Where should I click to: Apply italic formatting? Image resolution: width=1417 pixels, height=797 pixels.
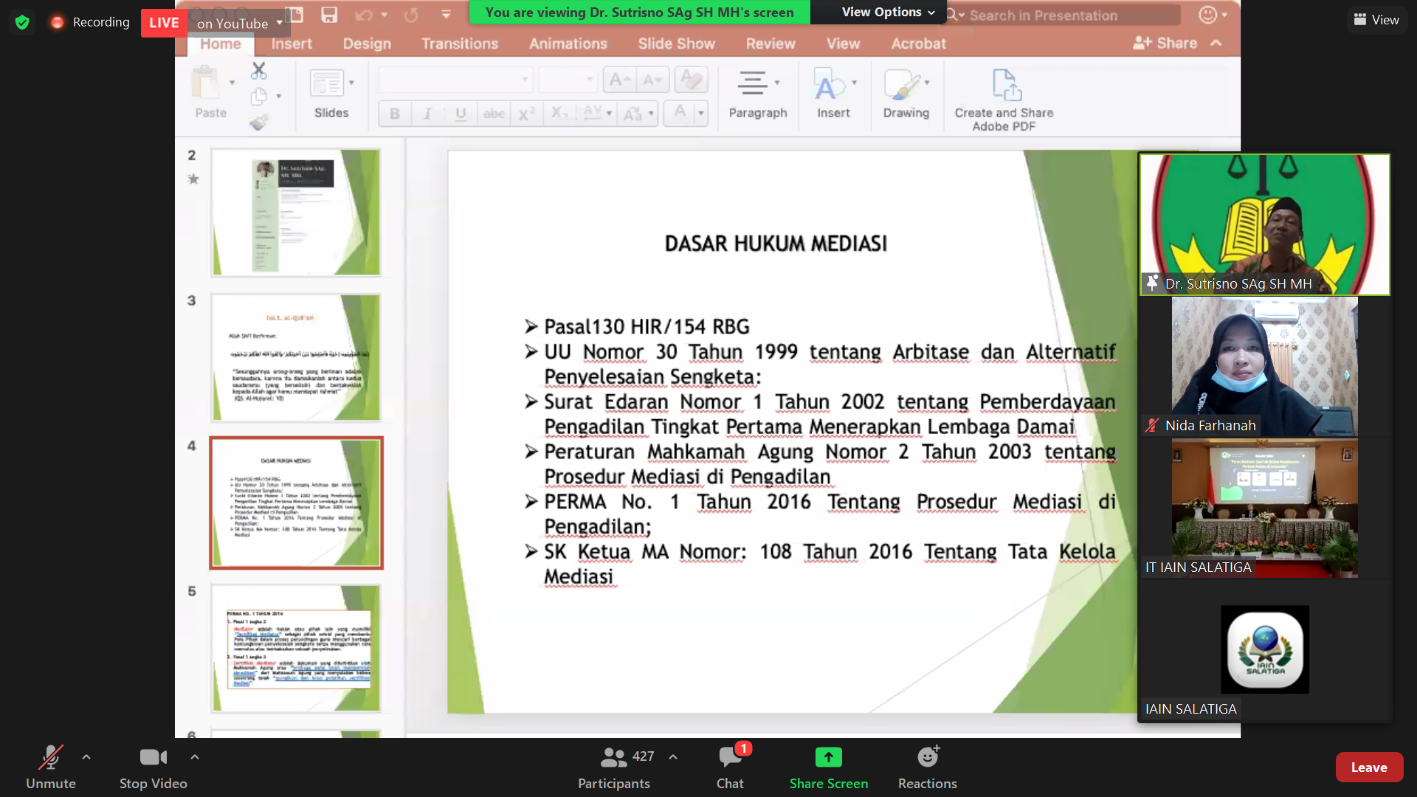427,113
